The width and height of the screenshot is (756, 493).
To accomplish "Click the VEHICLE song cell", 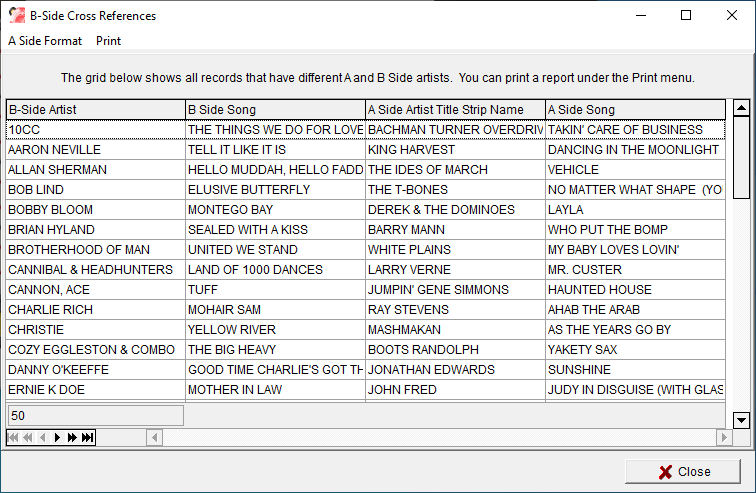I will [635, 170].
